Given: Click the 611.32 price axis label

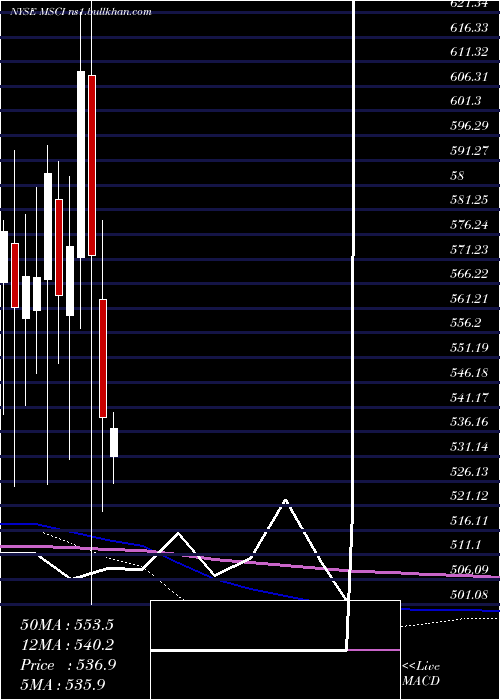Looking at the screenshot, I should [x=469, y=52].
